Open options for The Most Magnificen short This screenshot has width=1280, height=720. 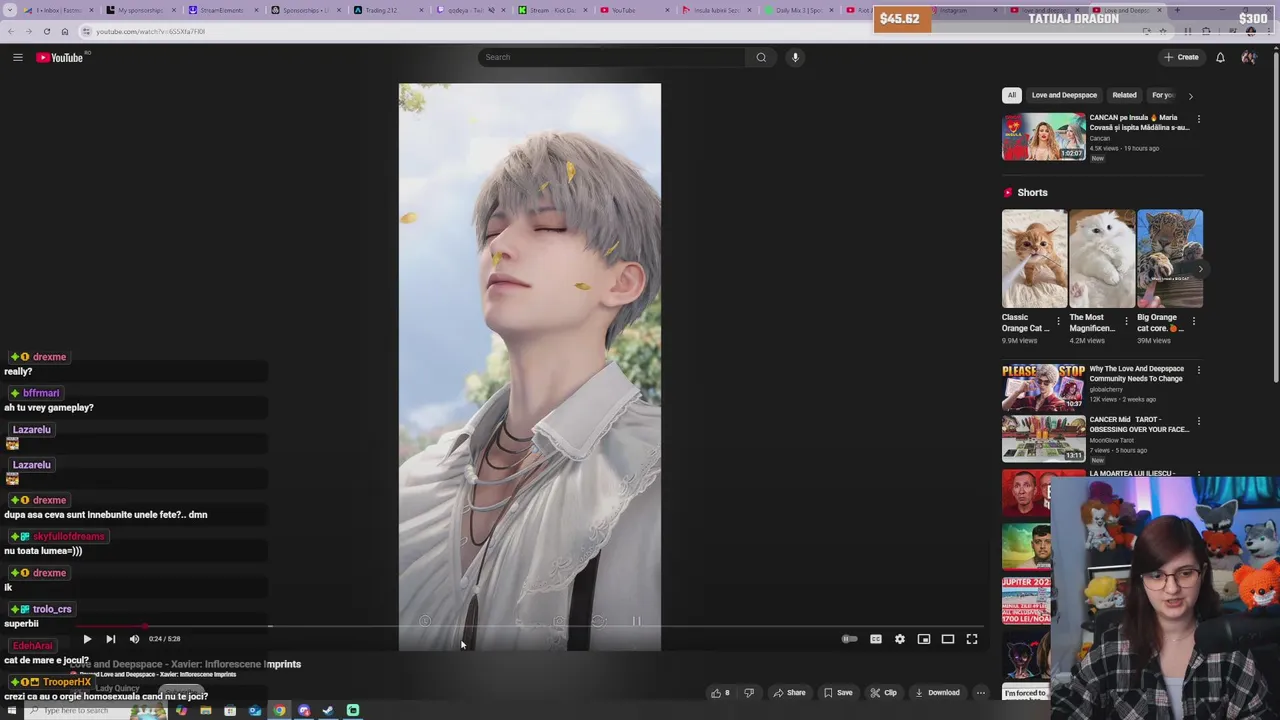(x=1126, y=322)
